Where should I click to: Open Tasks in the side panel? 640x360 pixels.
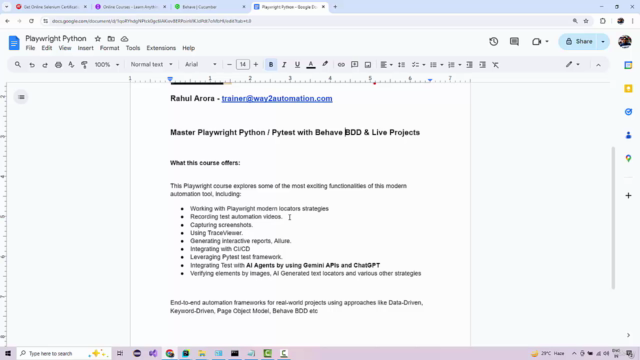tap(628, 112)
